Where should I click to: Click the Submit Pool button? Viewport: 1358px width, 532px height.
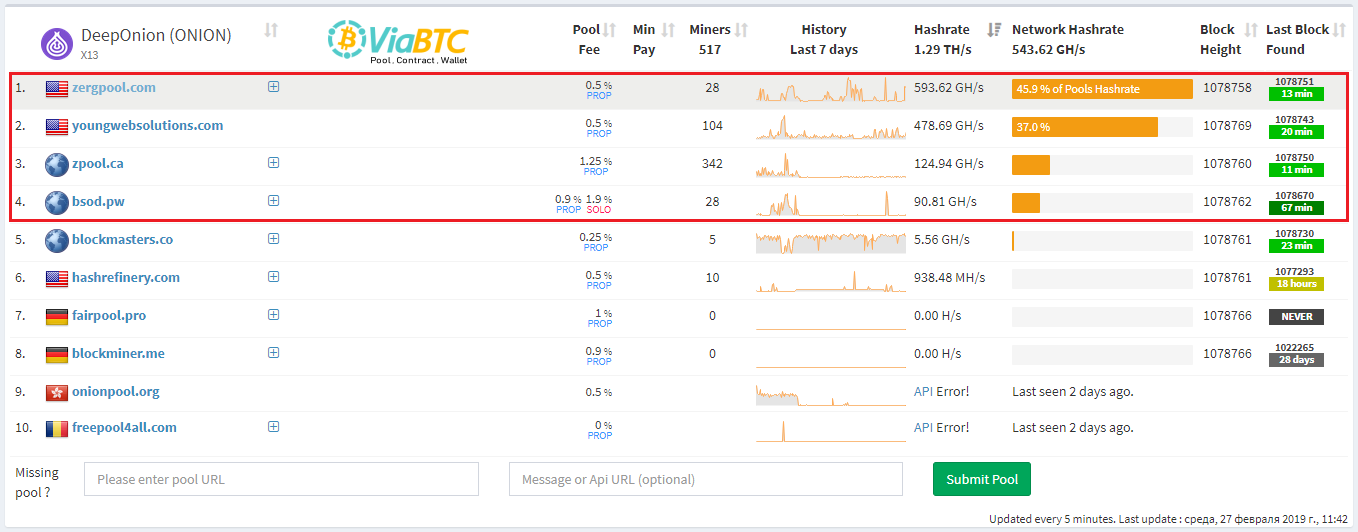click(982, 479)
